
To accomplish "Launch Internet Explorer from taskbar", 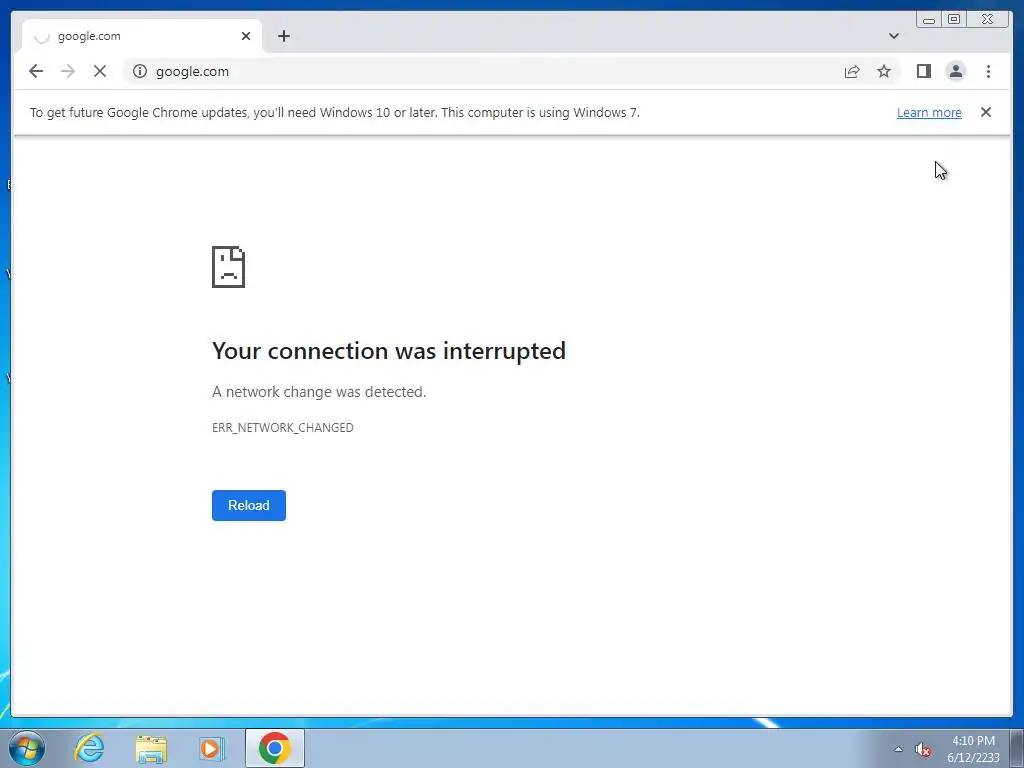I will 89,748.
